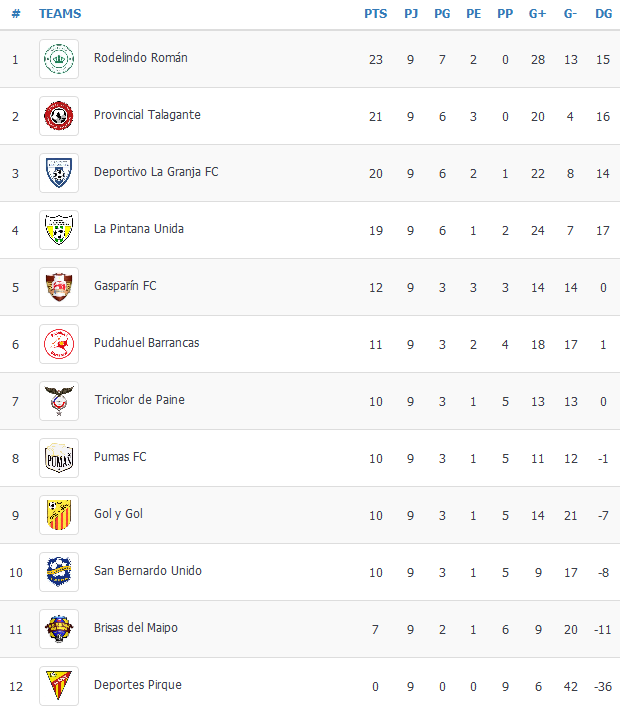
Task: Open the Provincial Talagante club logo
Action: pyautogui.click(x=59, y=116)
